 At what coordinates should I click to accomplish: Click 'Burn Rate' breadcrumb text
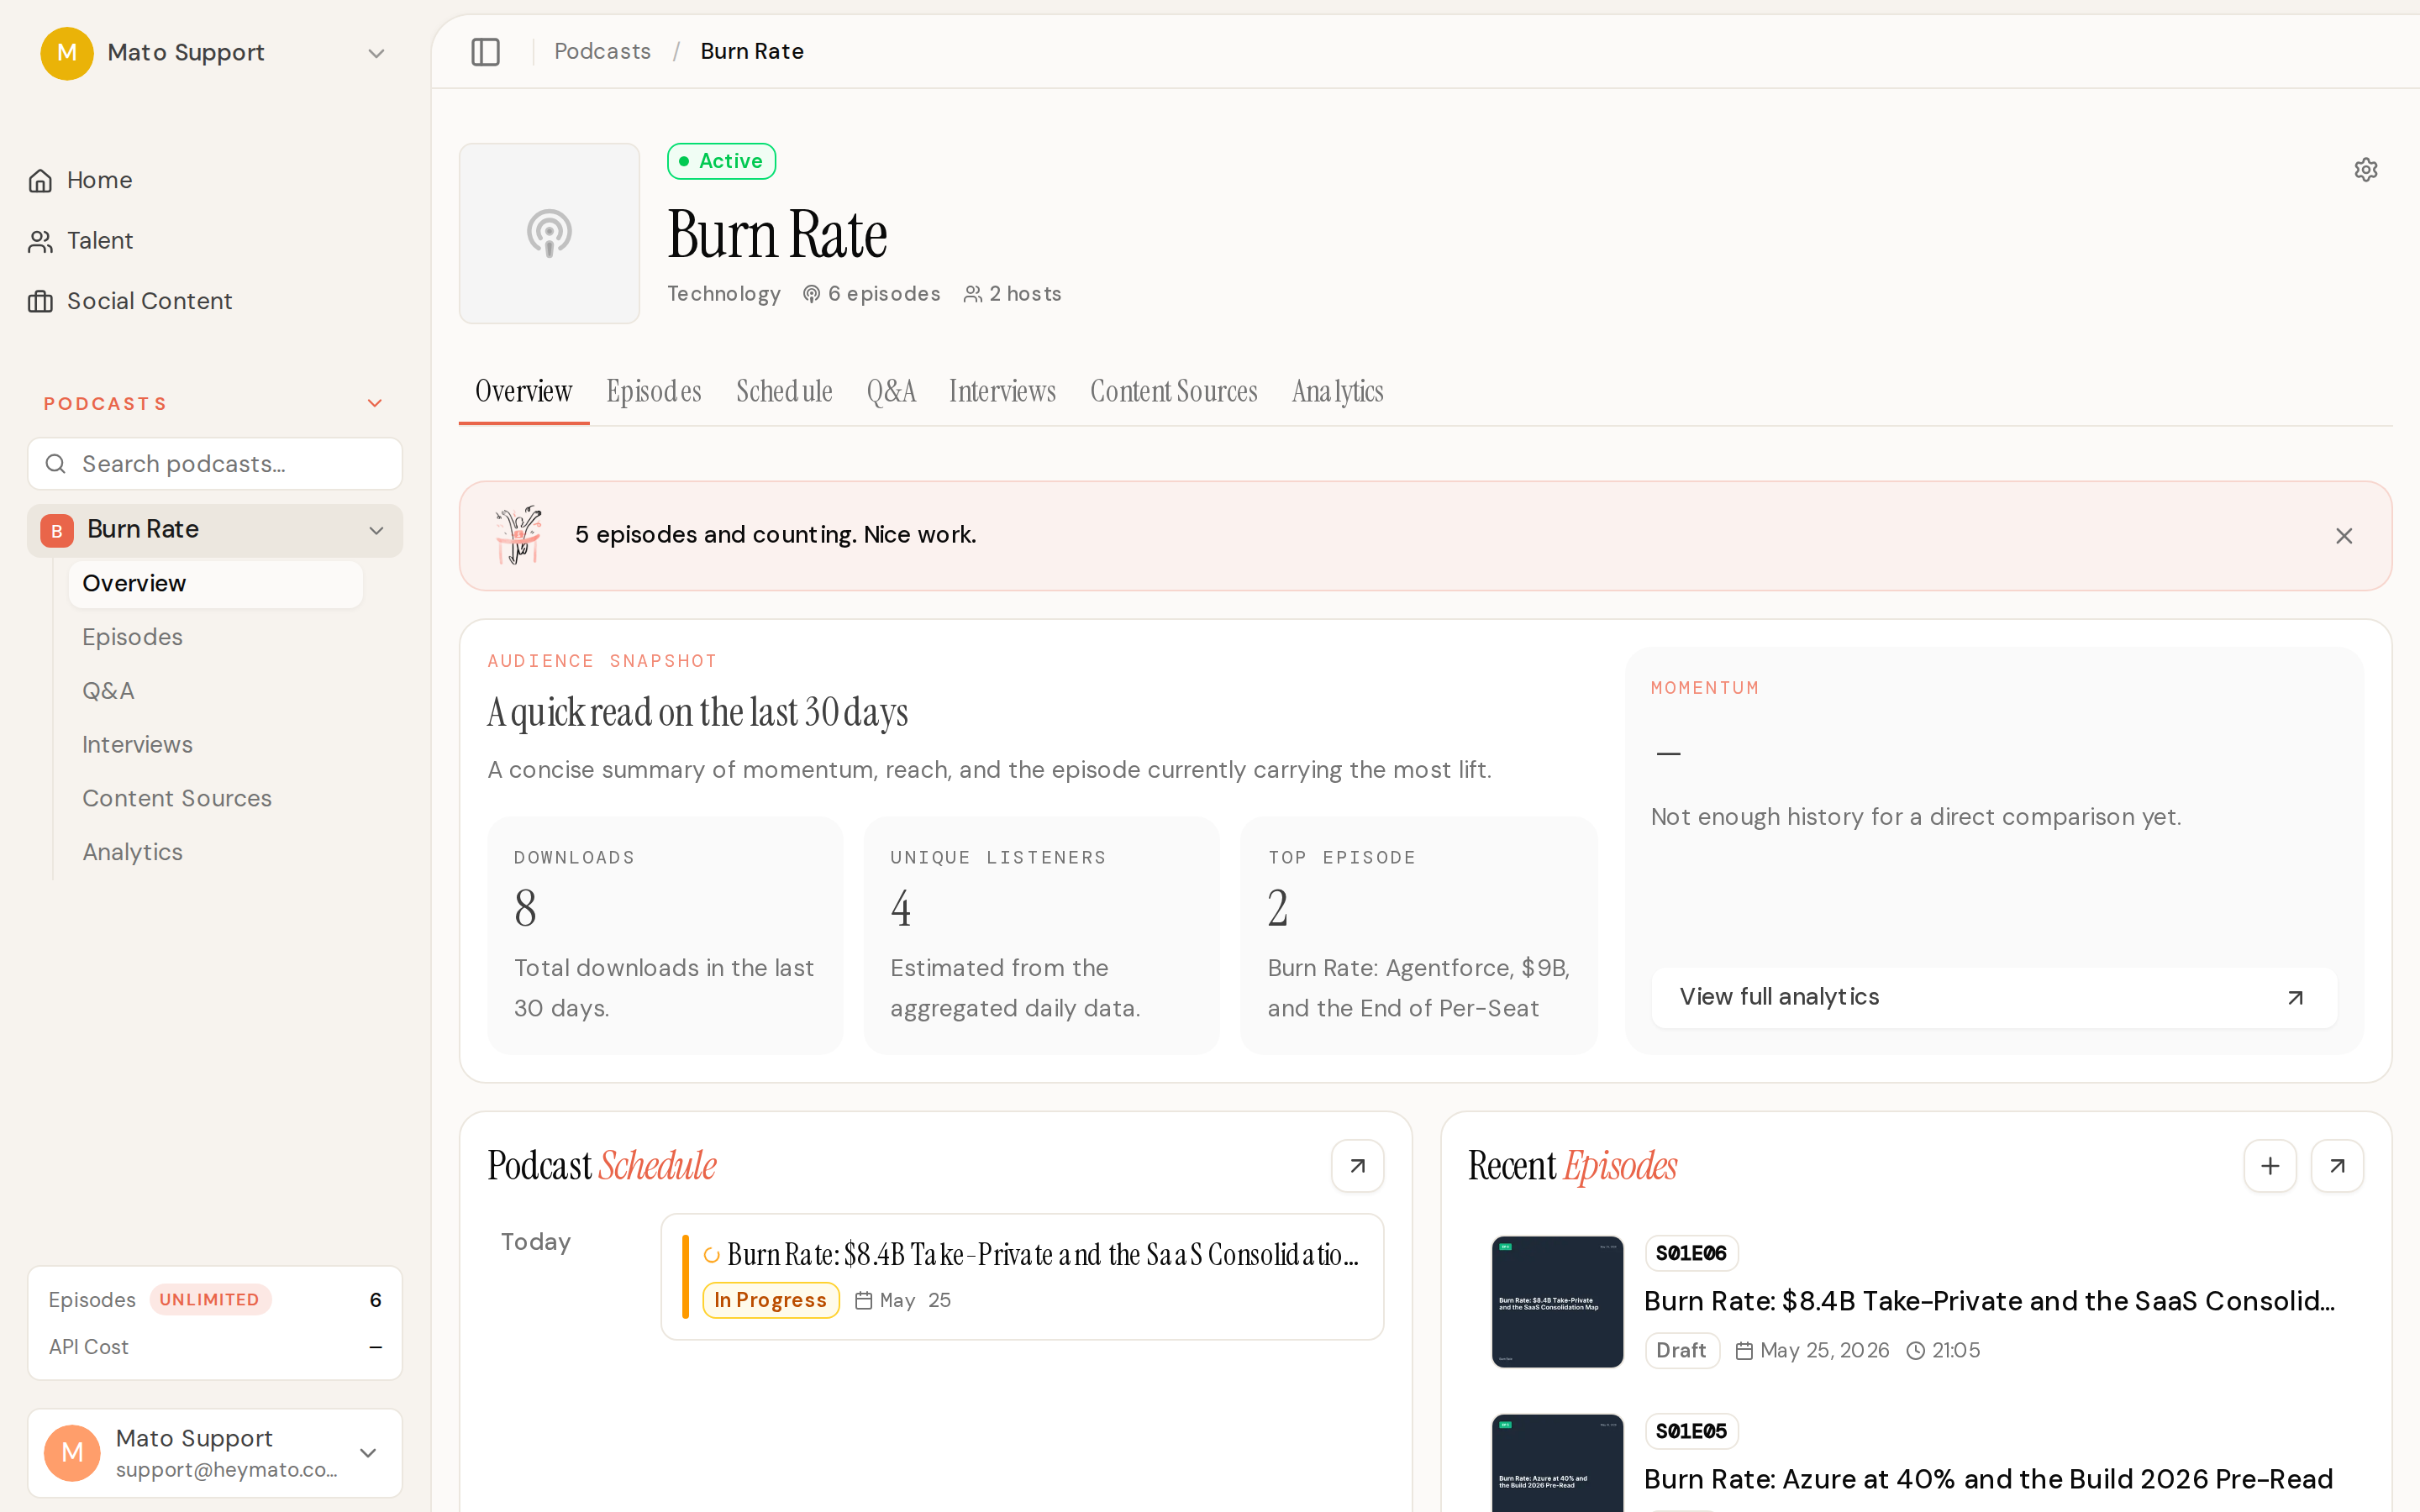(752, 51)
